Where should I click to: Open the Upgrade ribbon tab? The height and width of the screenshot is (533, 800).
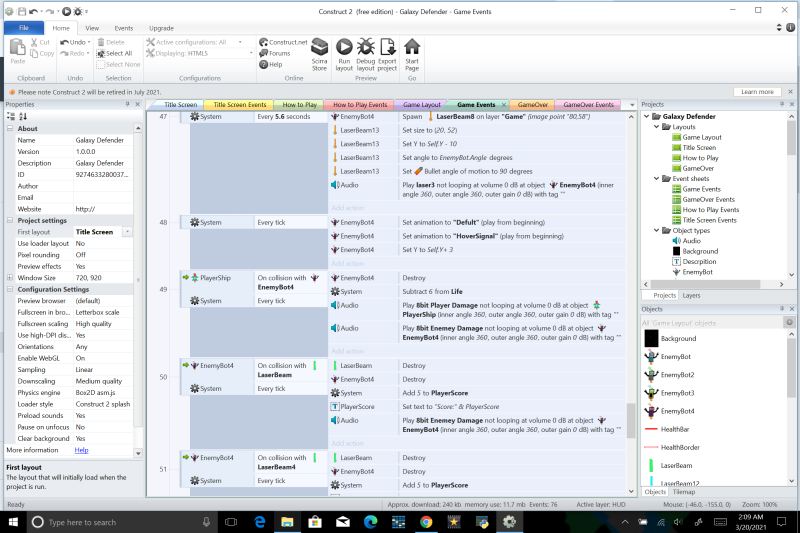pyautogui.click(x=161, y=28)
